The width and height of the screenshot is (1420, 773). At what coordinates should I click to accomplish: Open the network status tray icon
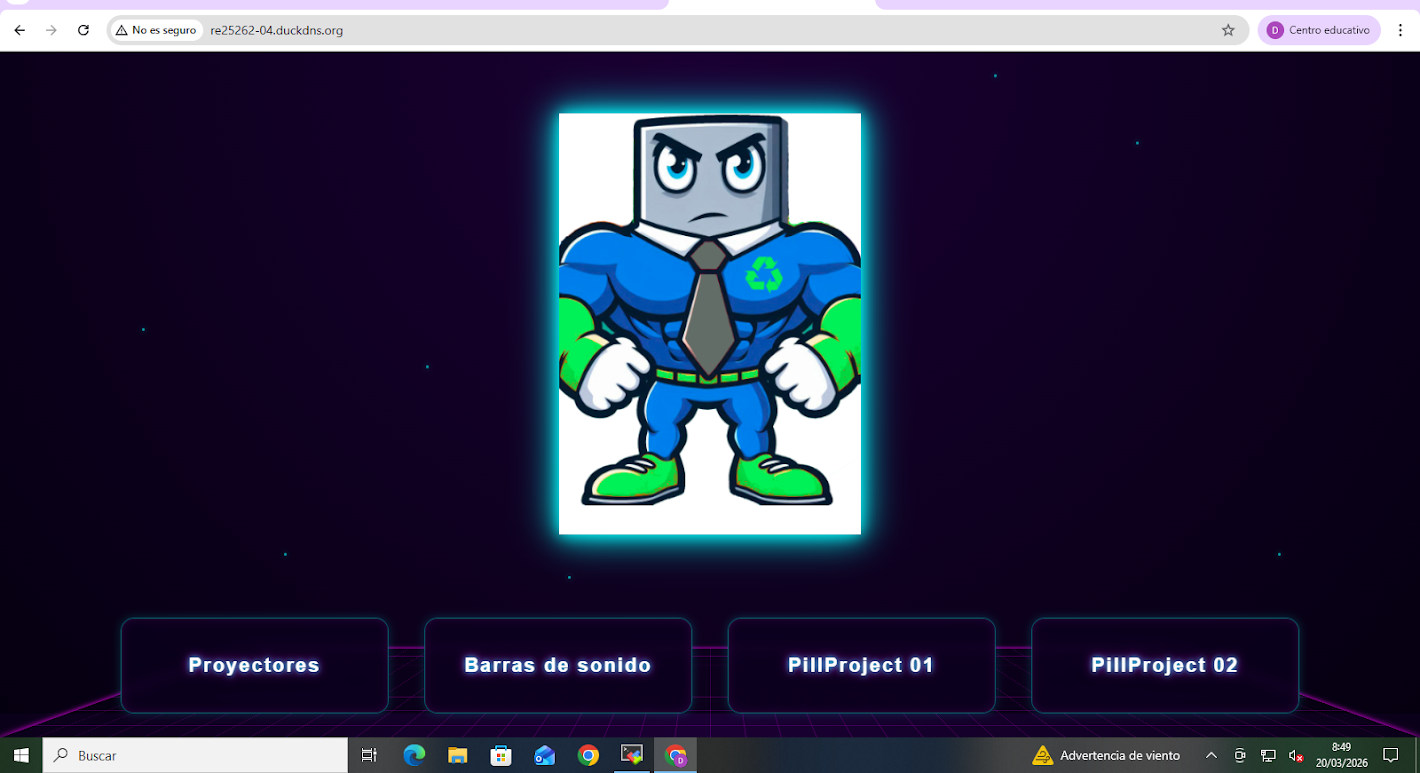[x=1268, y=755]
